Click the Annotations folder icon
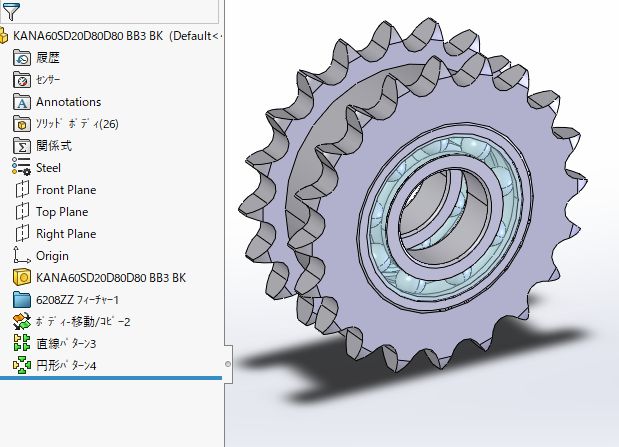The image size is (619, 447). click(x=22, y=102)
